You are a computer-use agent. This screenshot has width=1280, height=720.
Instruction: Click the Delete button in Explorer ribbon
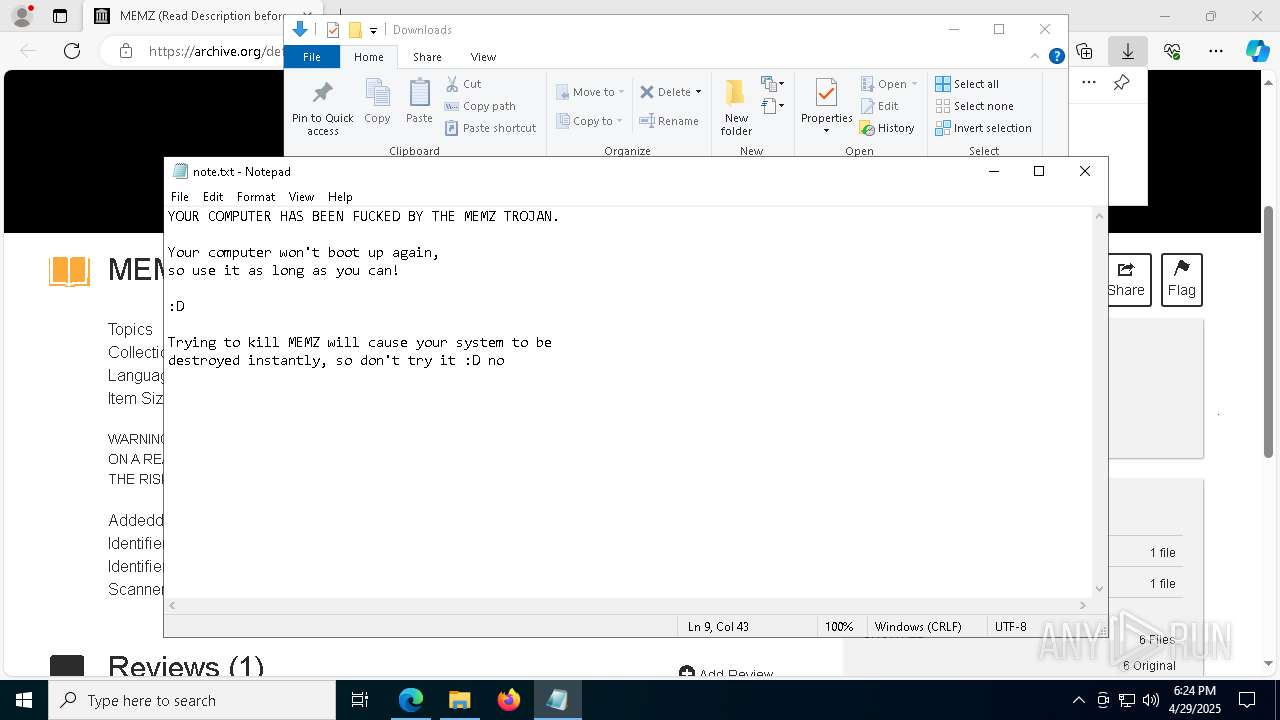(665, 92)
